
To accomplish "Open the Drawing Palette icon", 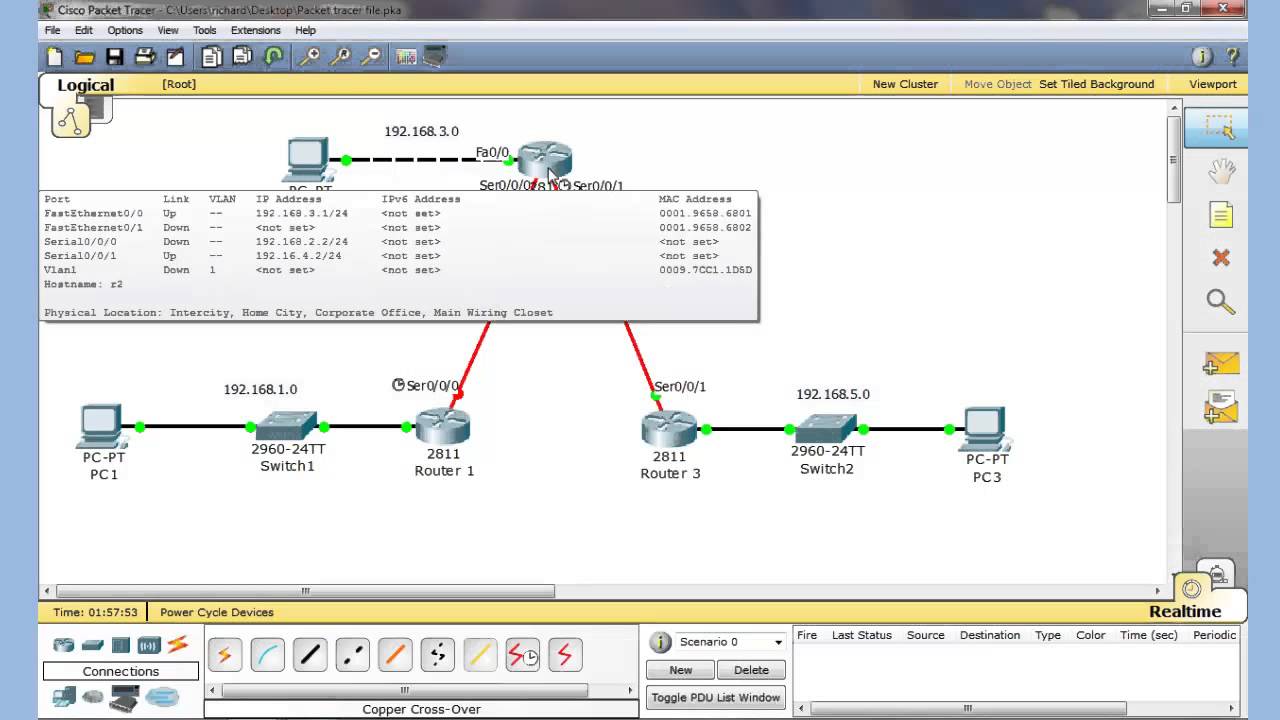I will 406,57.
